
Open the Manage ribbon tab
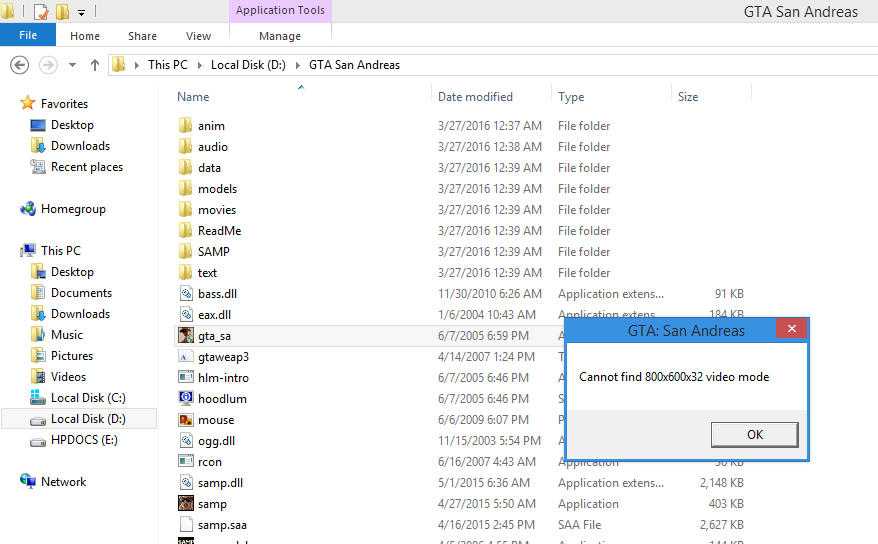(x=280, y=36)
